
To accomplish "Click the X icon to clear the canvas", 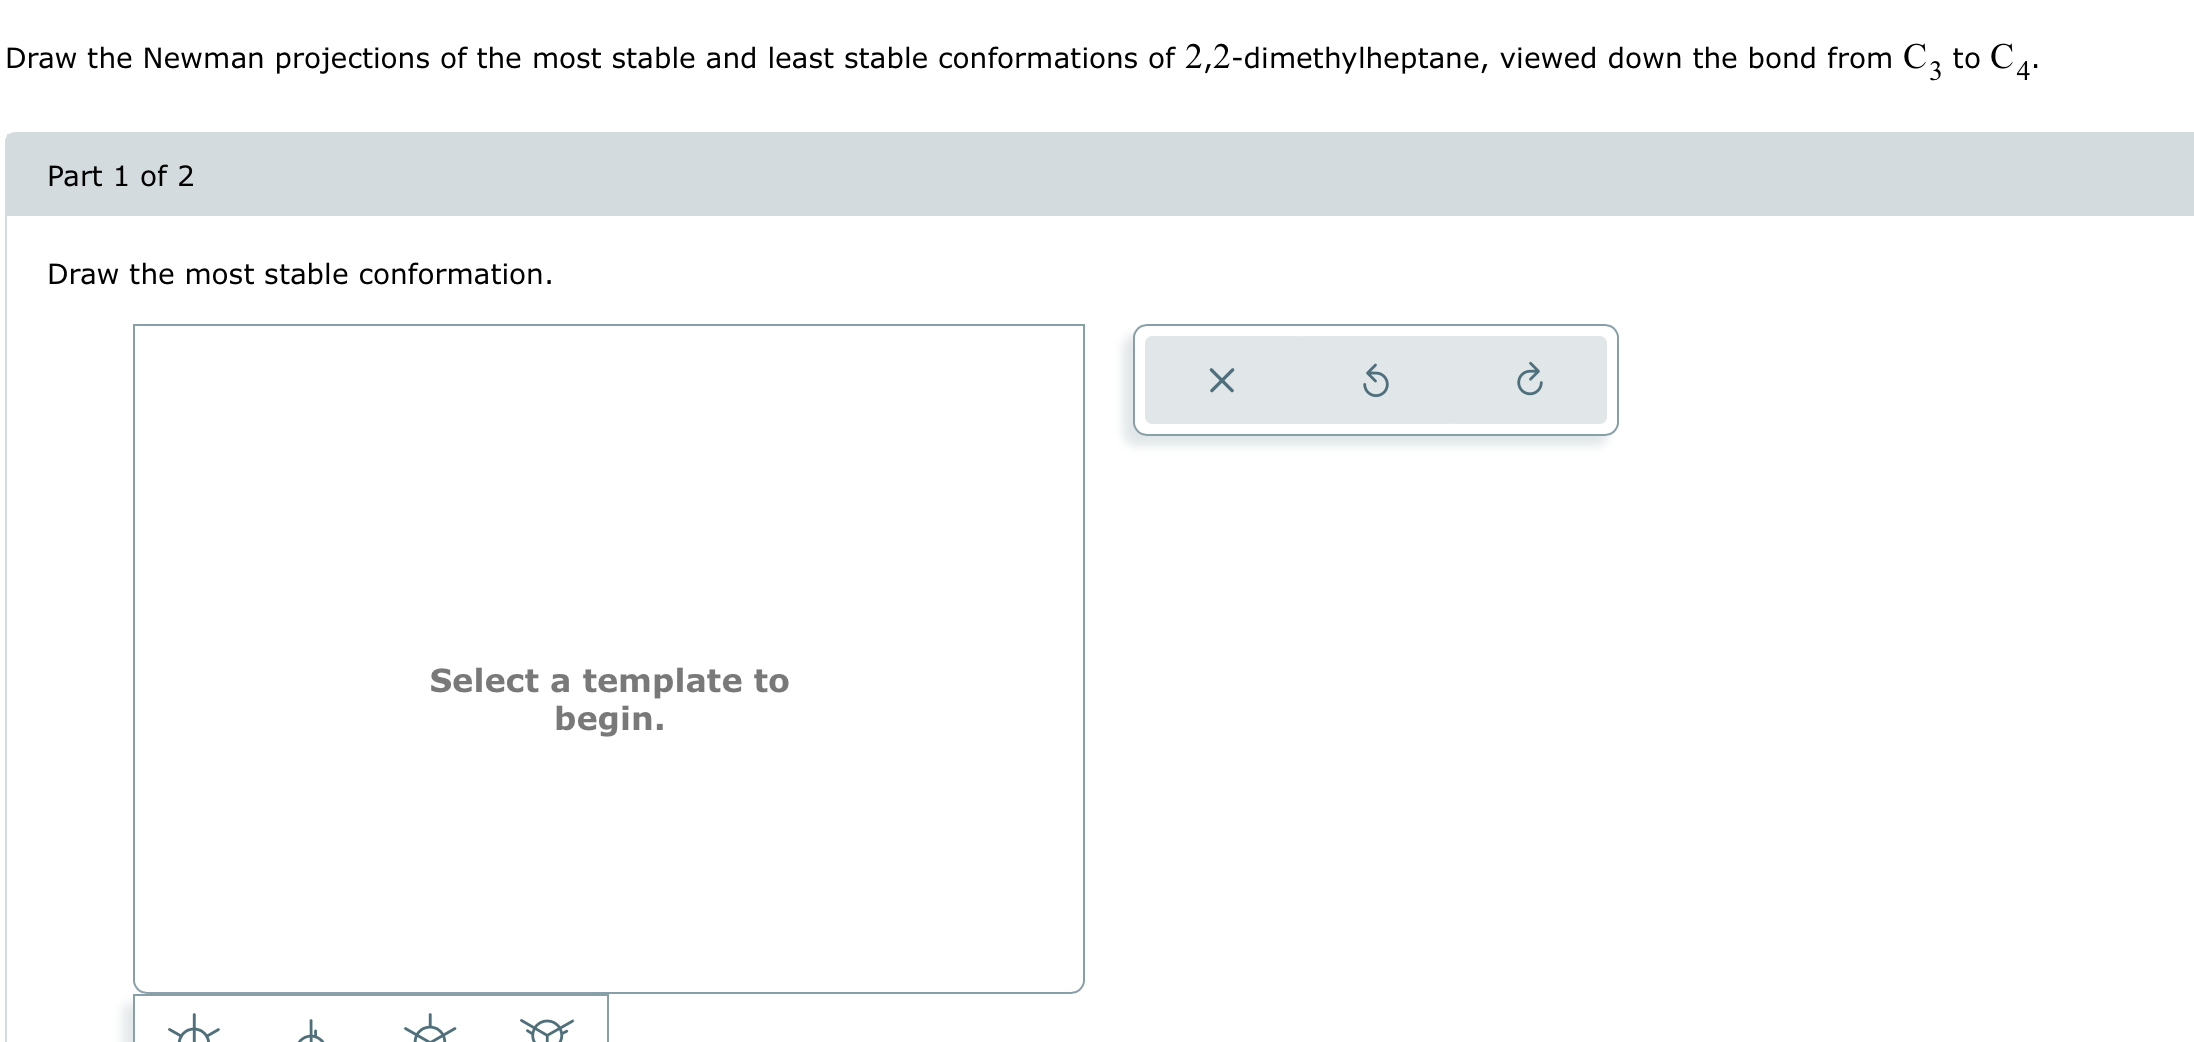I will 1222,380.
